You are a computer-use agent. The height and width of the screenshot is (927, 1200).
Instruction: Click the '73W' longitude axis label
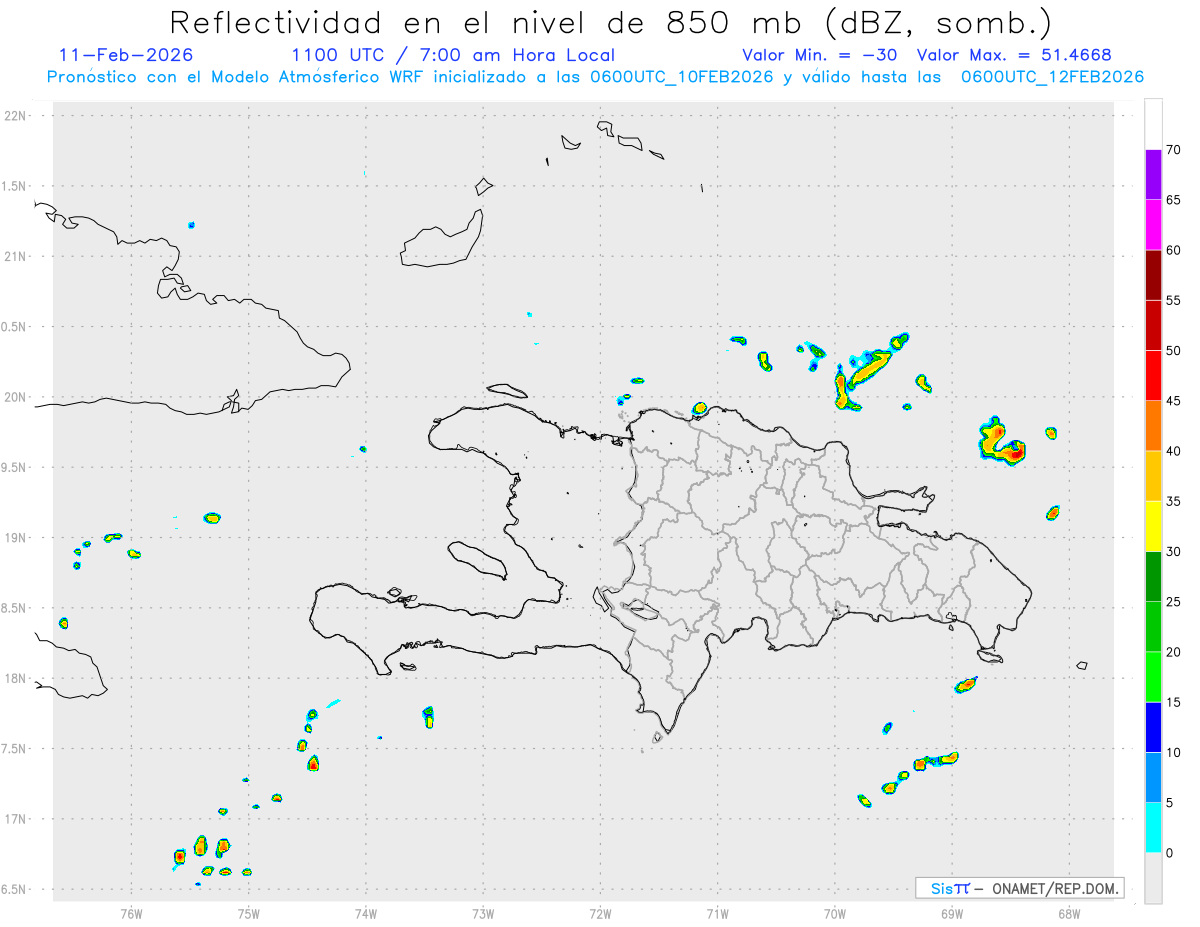click(483, 913)
